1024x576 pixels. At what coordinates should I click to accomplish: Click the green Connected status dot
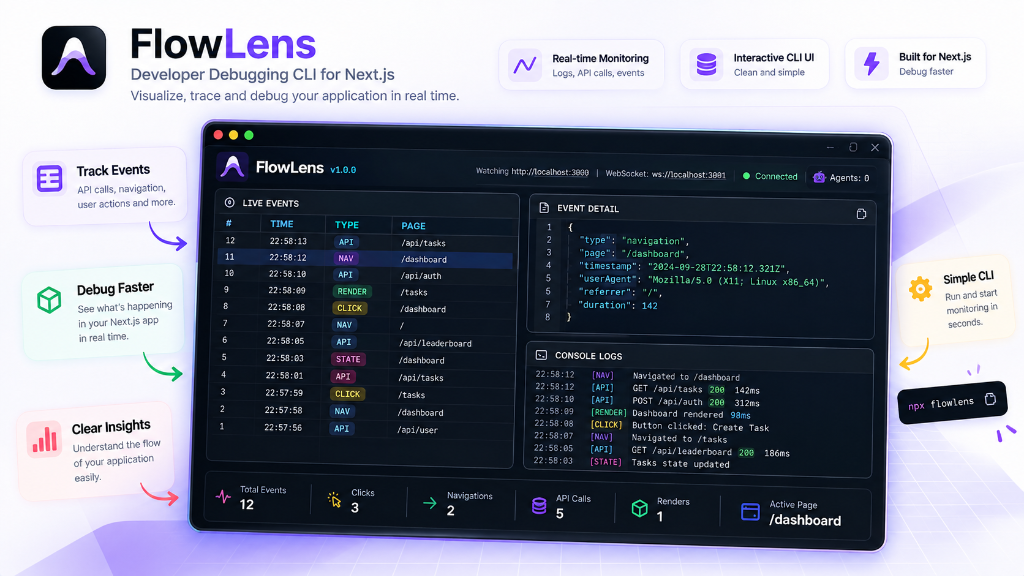click(746, 176)
